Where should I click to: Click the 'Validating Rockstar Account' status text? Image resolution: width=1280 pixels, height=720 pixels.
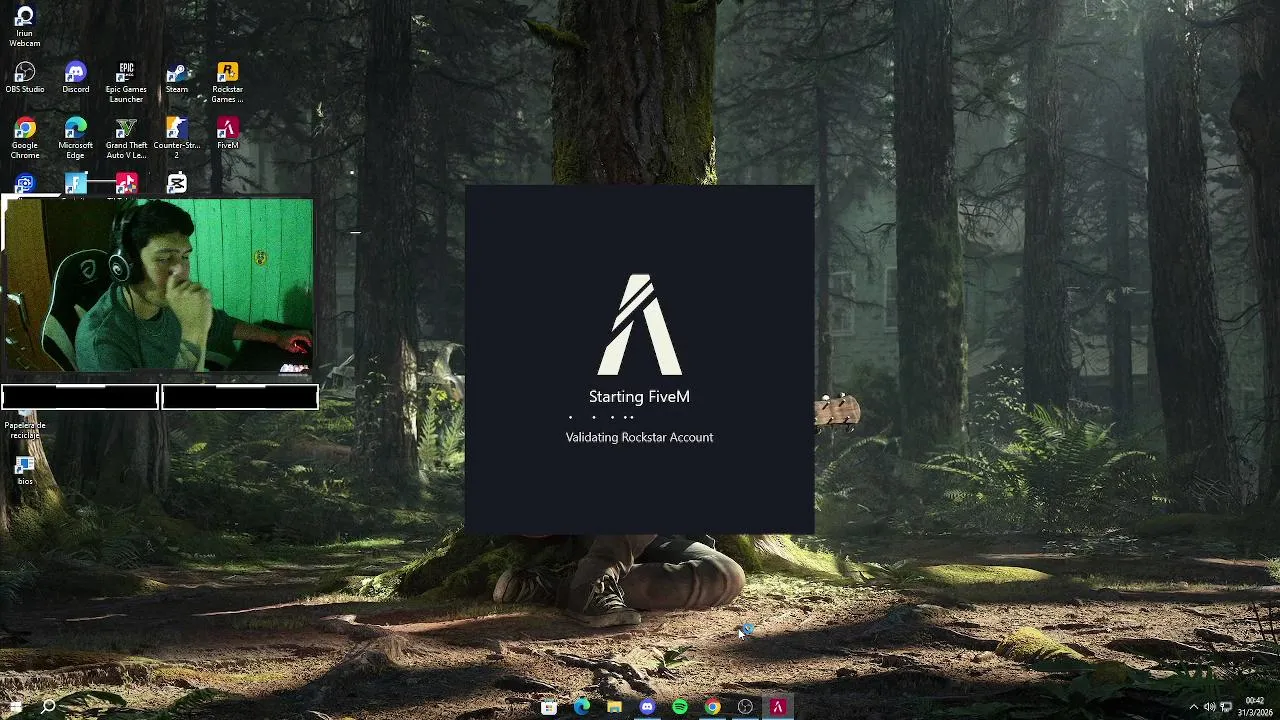click(639, 437)
